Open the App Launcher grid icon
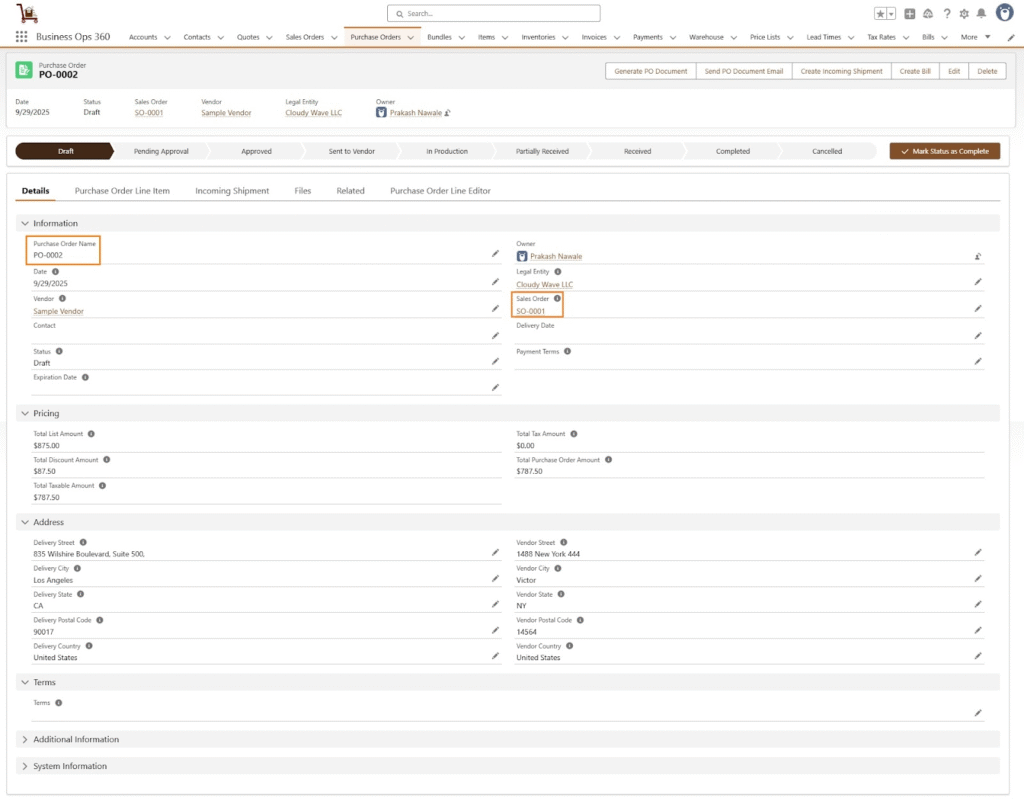1024x801 pixels. tap(21, 37)
